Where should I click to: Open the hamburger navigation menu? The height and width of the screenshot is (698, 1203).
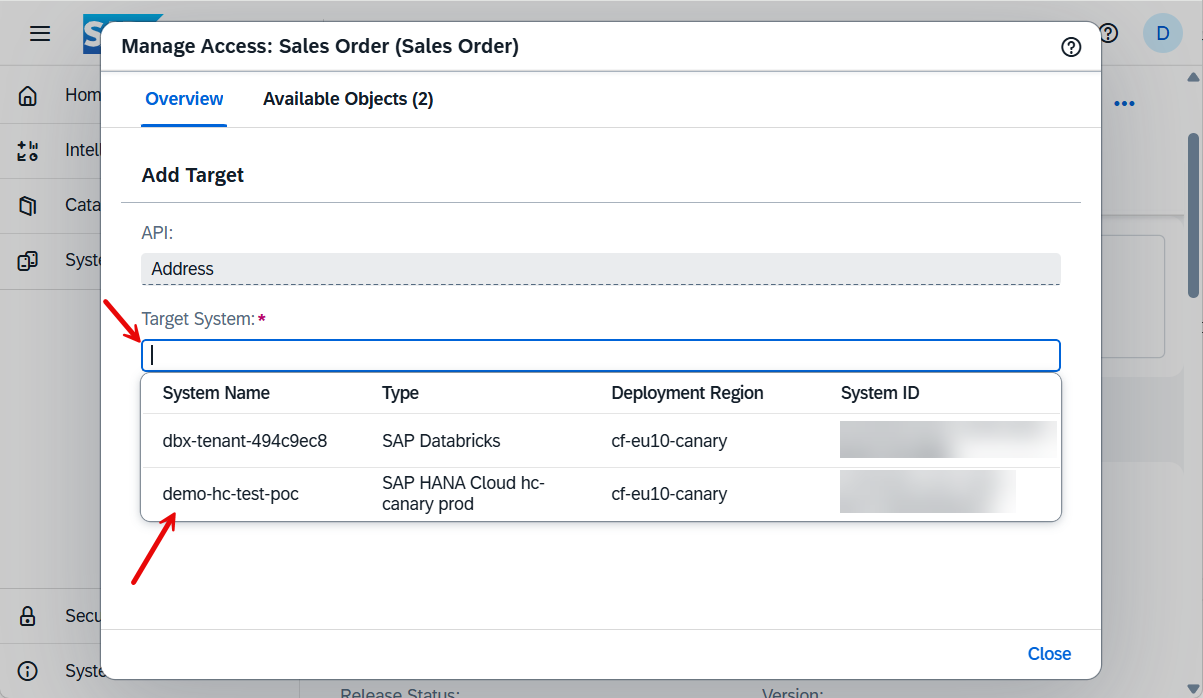40,34
